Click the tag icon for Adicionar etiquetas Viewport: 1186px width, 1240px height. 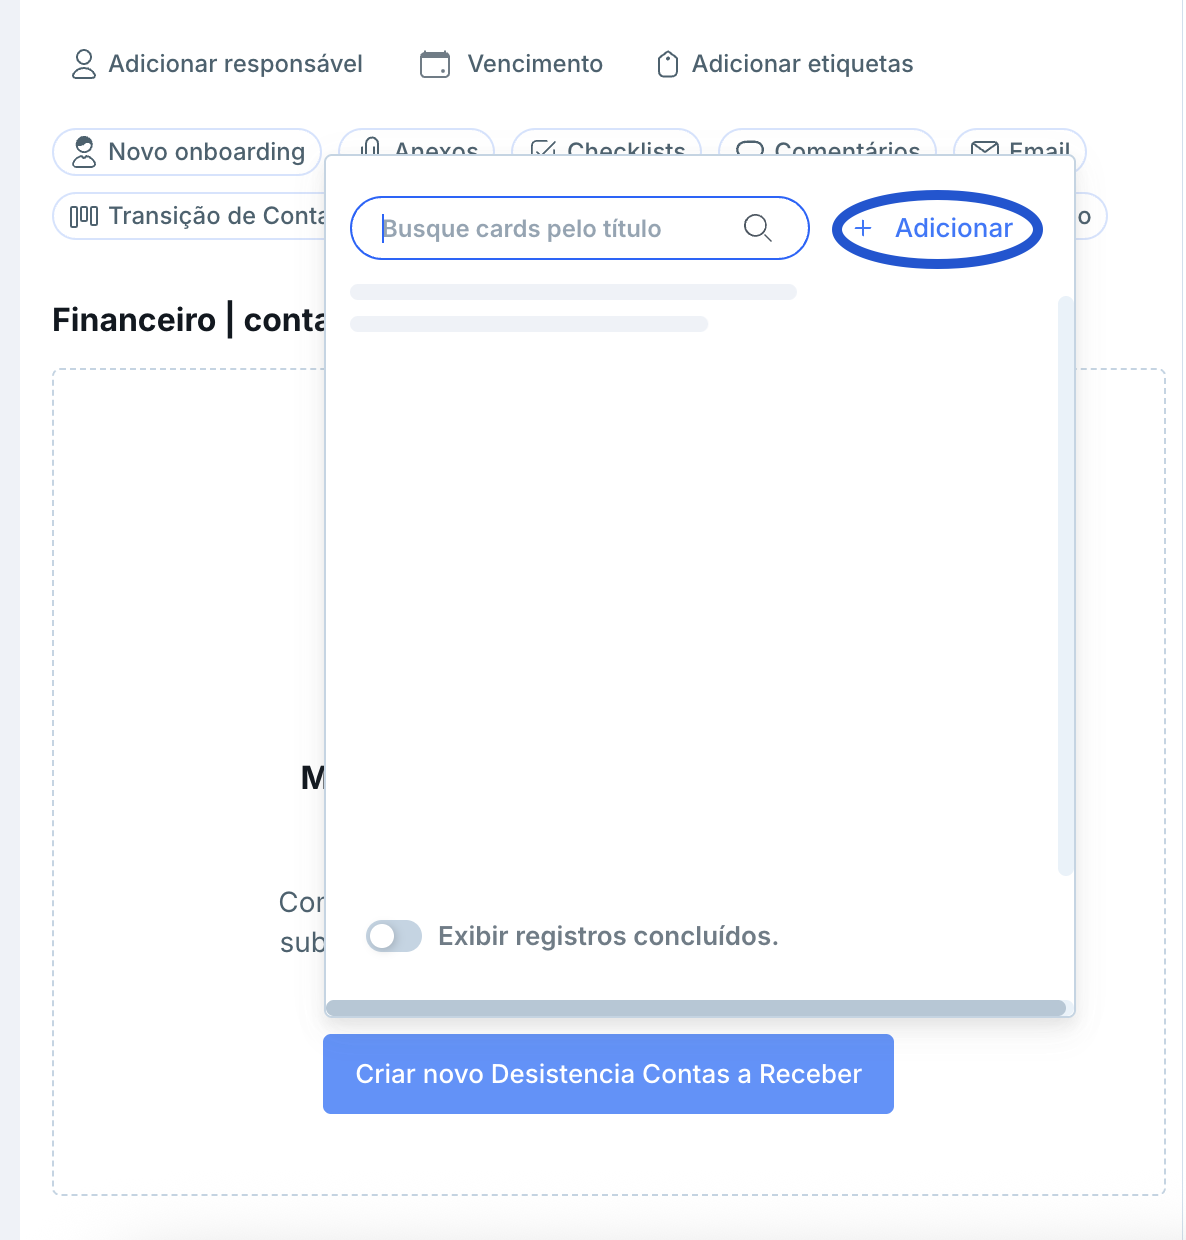click(x=668, y=65)
